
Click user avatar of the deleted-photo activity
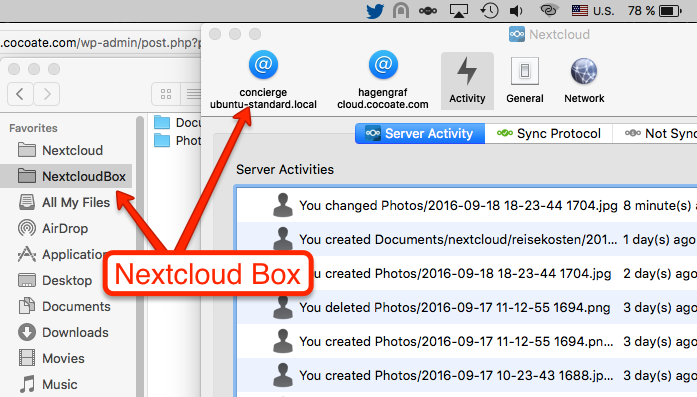(x=283, y=307)
